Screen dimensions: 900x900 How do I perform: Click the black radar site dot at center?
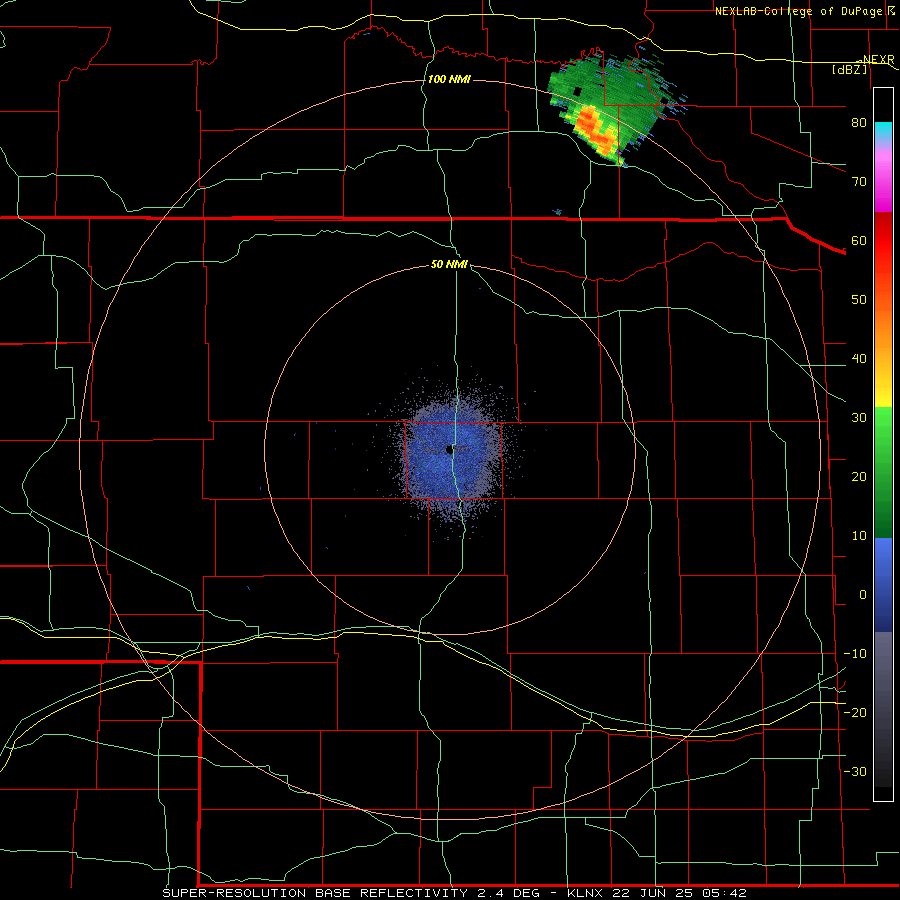coord(449,451)
